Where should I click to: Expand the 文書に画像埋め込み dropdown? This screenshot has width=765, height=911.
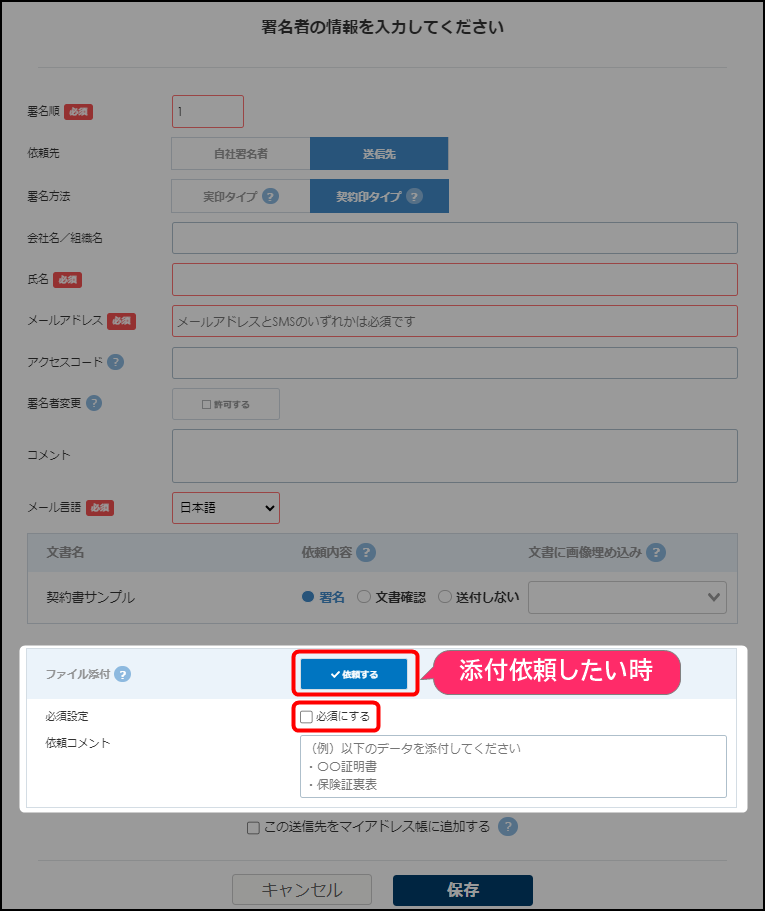[x=627, y=597]
